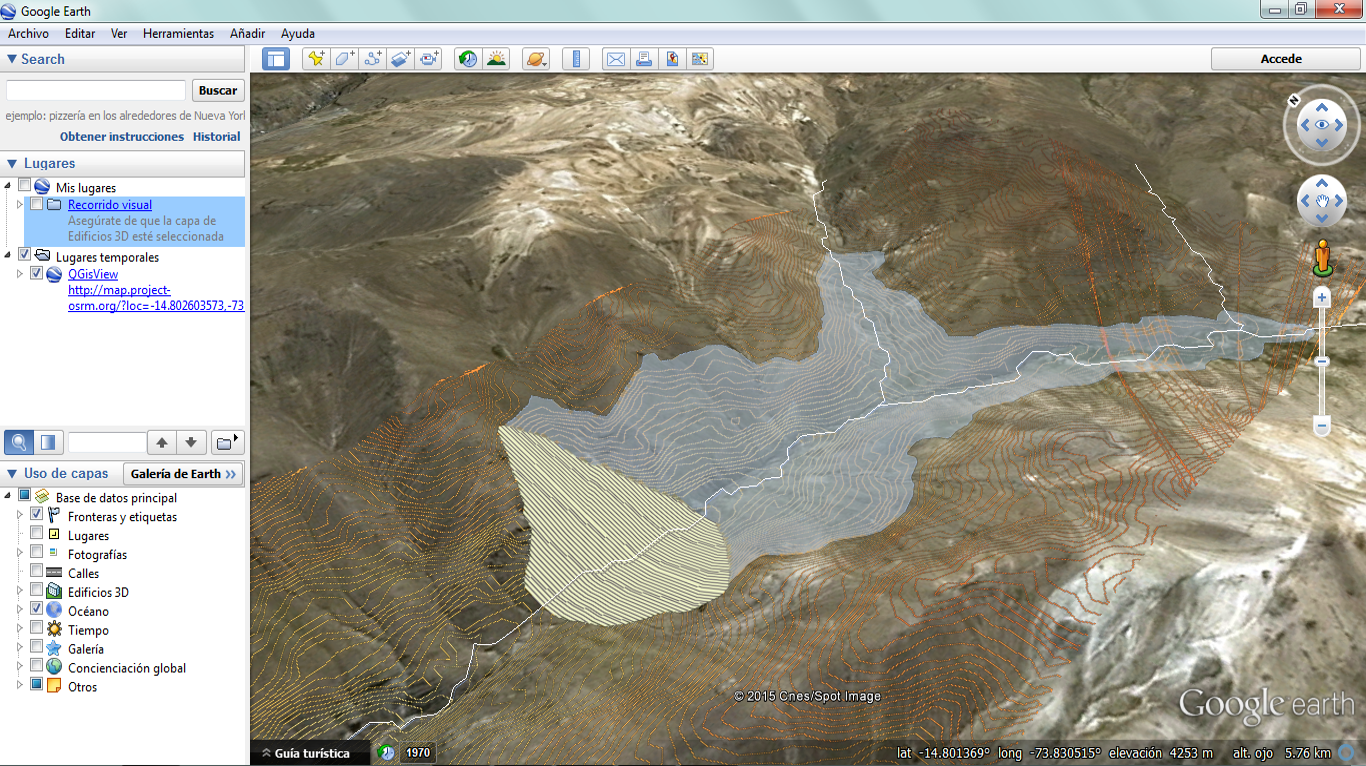Open the Ver menu
The image size is (1366, 766).
[x=119, y=33]
